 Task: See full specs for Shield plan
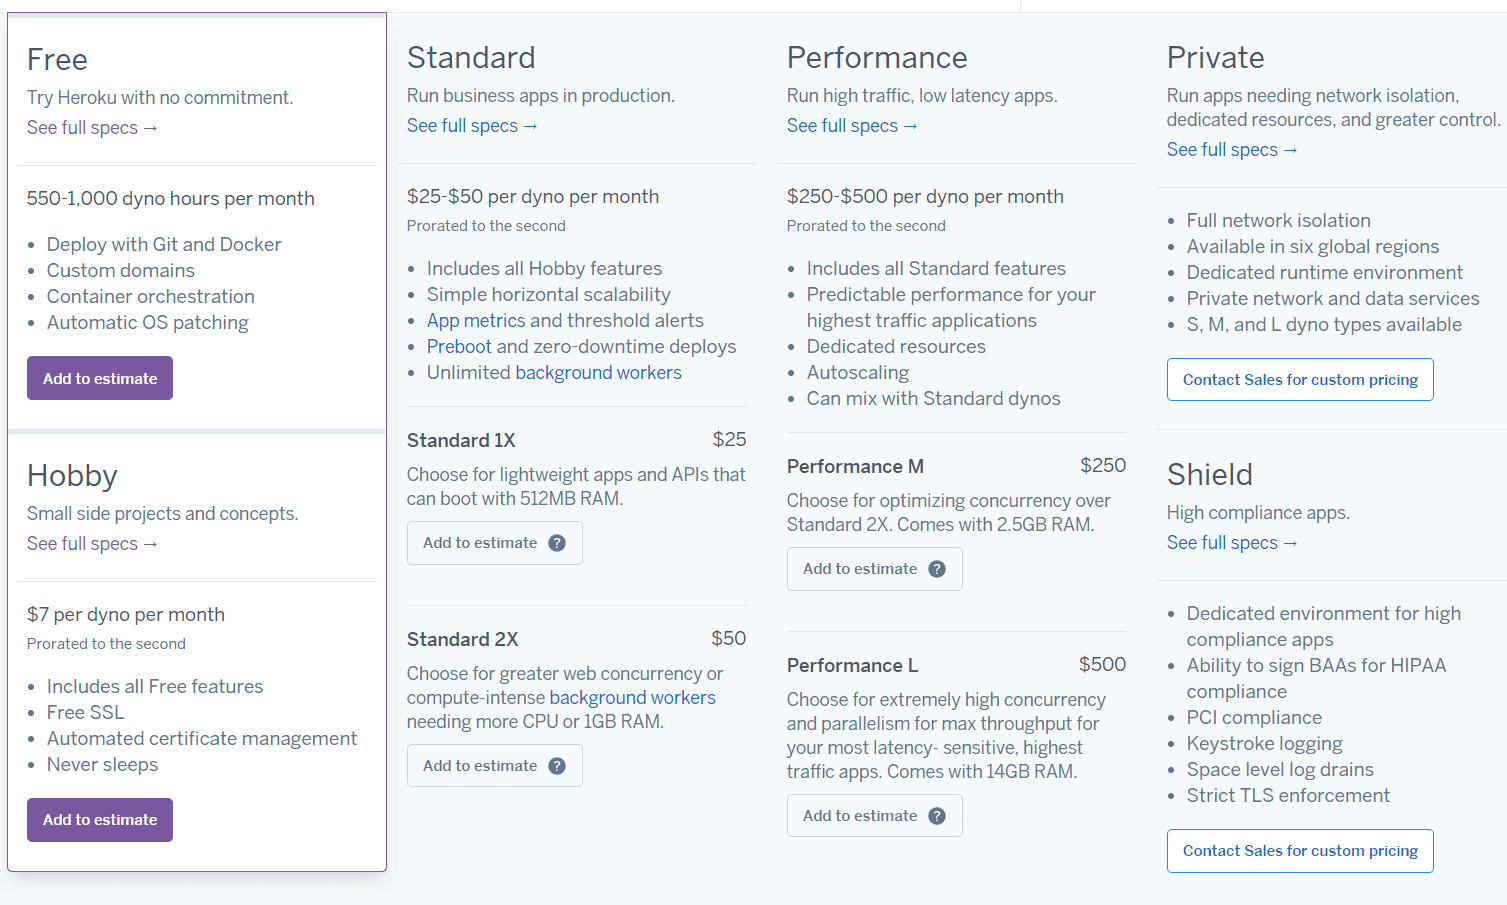click(1232, 543)
